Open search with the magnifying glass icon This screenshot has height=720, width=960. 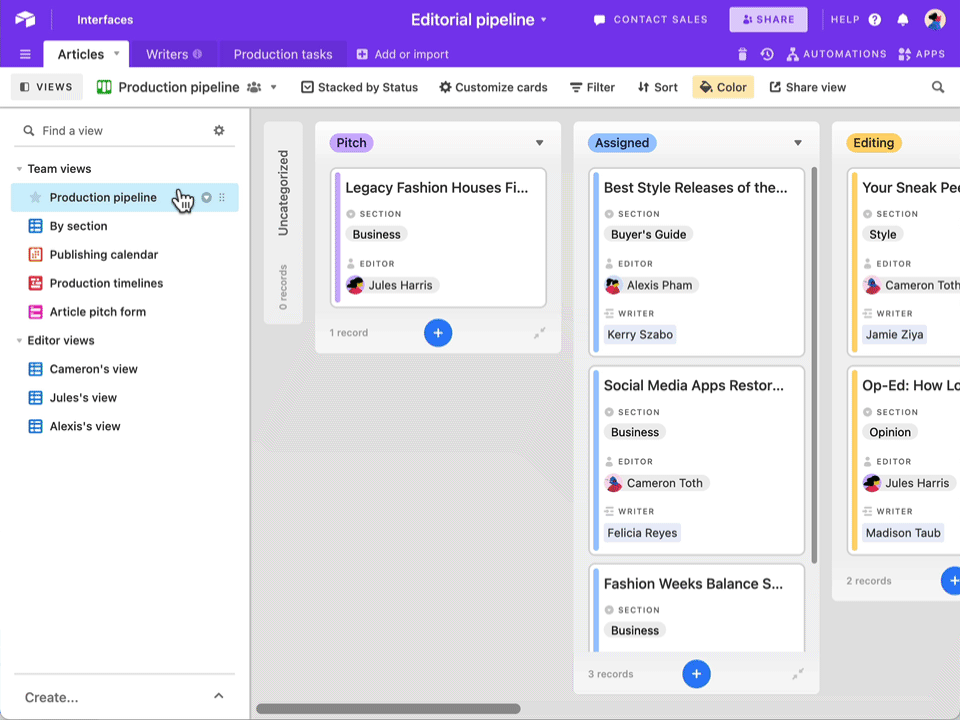click(938, 87)
